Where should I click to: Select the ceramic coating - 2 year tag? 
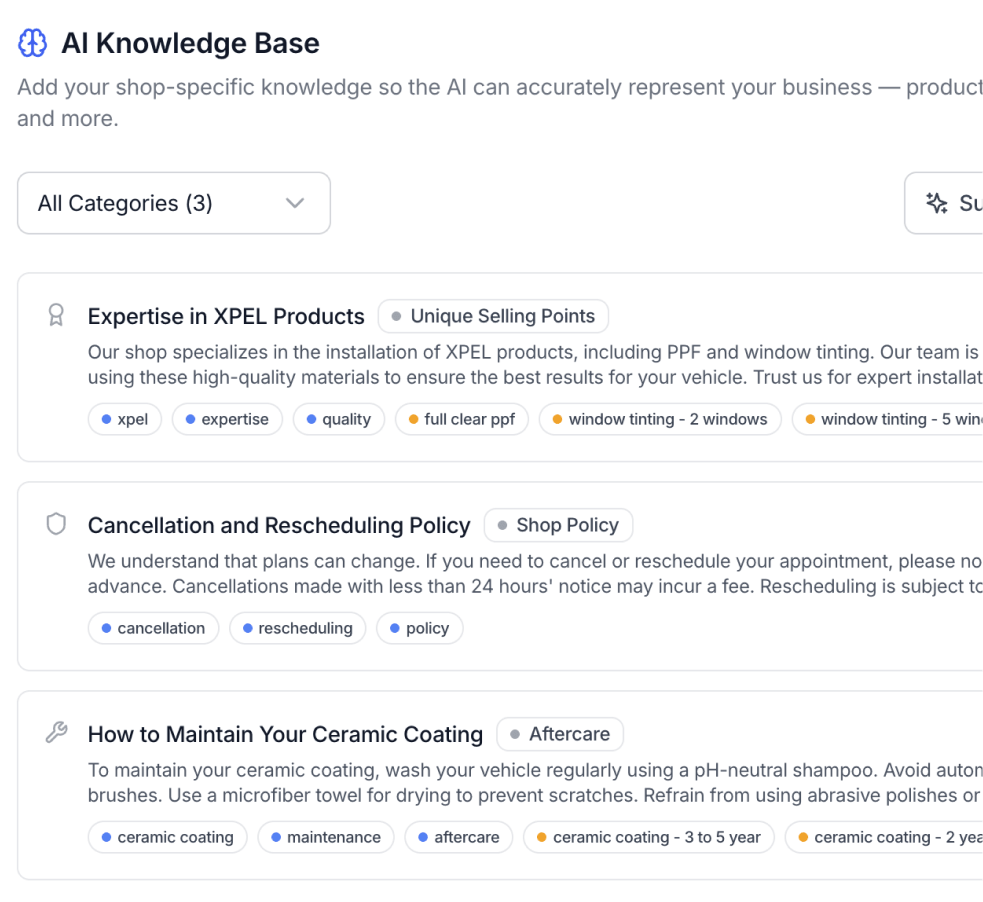tap(884, 837)
